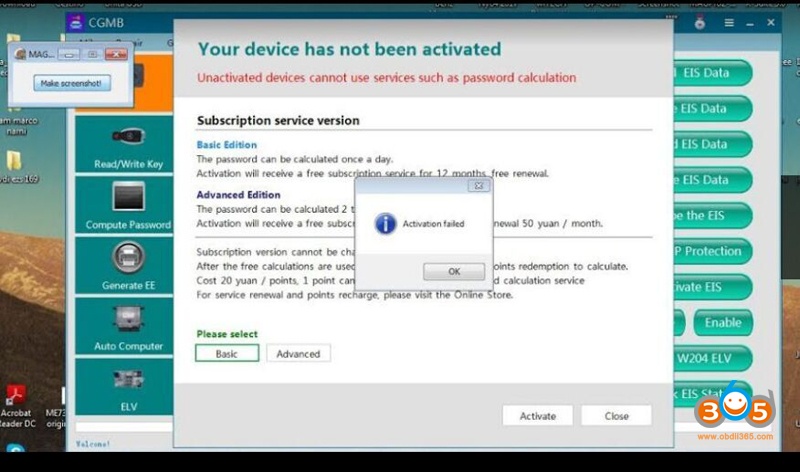Click the CGMB status bar welcome text

click(93, 444)
